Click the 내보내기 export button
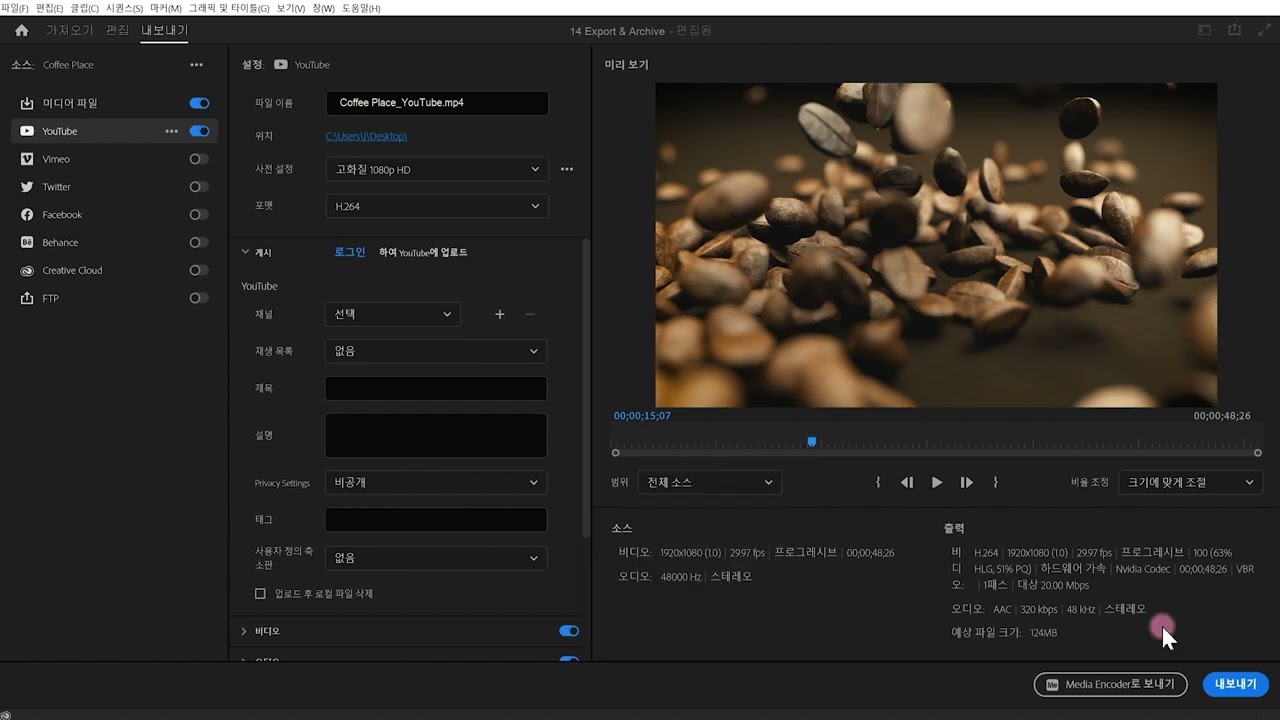The height and width of the screenshot is (720, 1280). click(x=1235, y=684)
